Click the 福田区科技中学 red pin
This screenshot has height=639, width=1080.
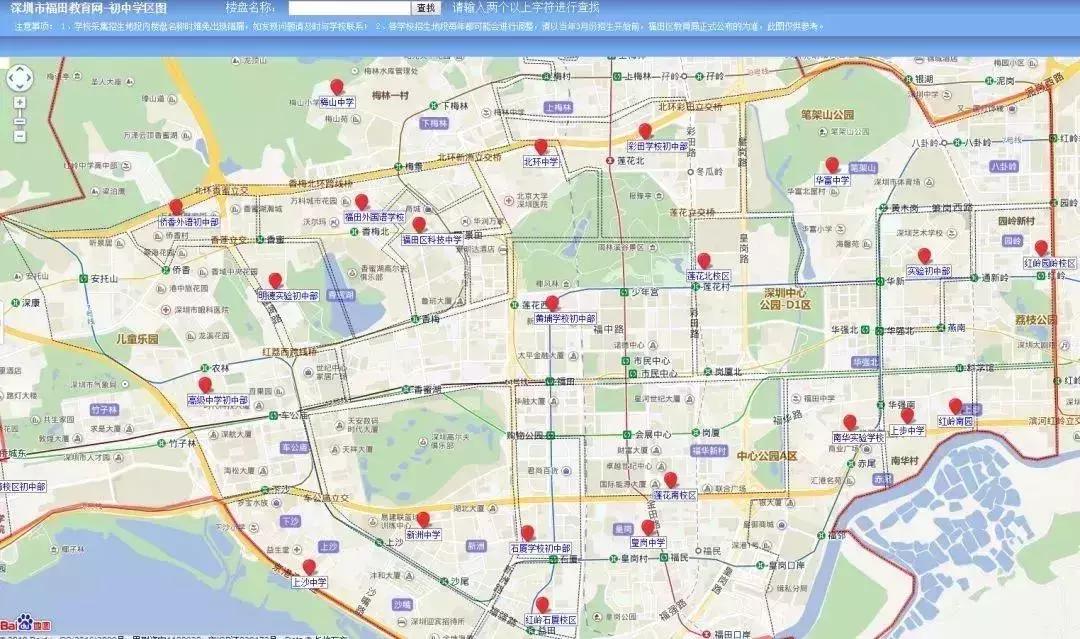click(x=419, y=224)
